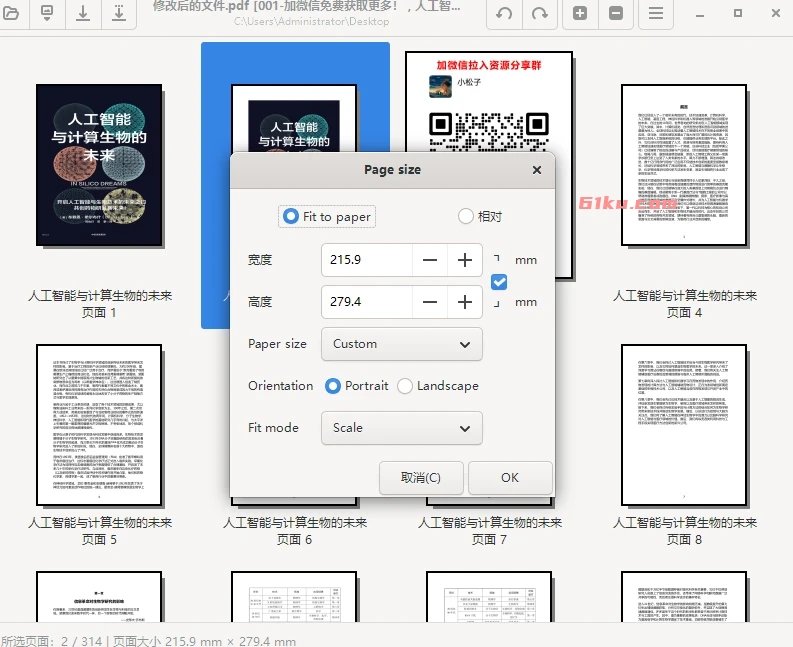793x647 pixels.
Task: Open the hamburger main menu
Action: click(656, 13)
